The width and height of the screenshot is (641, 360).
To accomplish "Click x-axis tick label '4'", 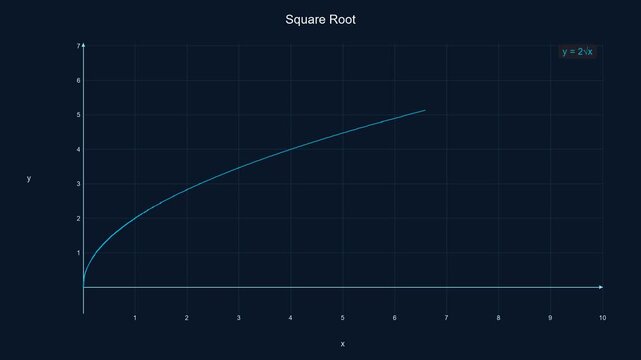I will pos(291,318).
